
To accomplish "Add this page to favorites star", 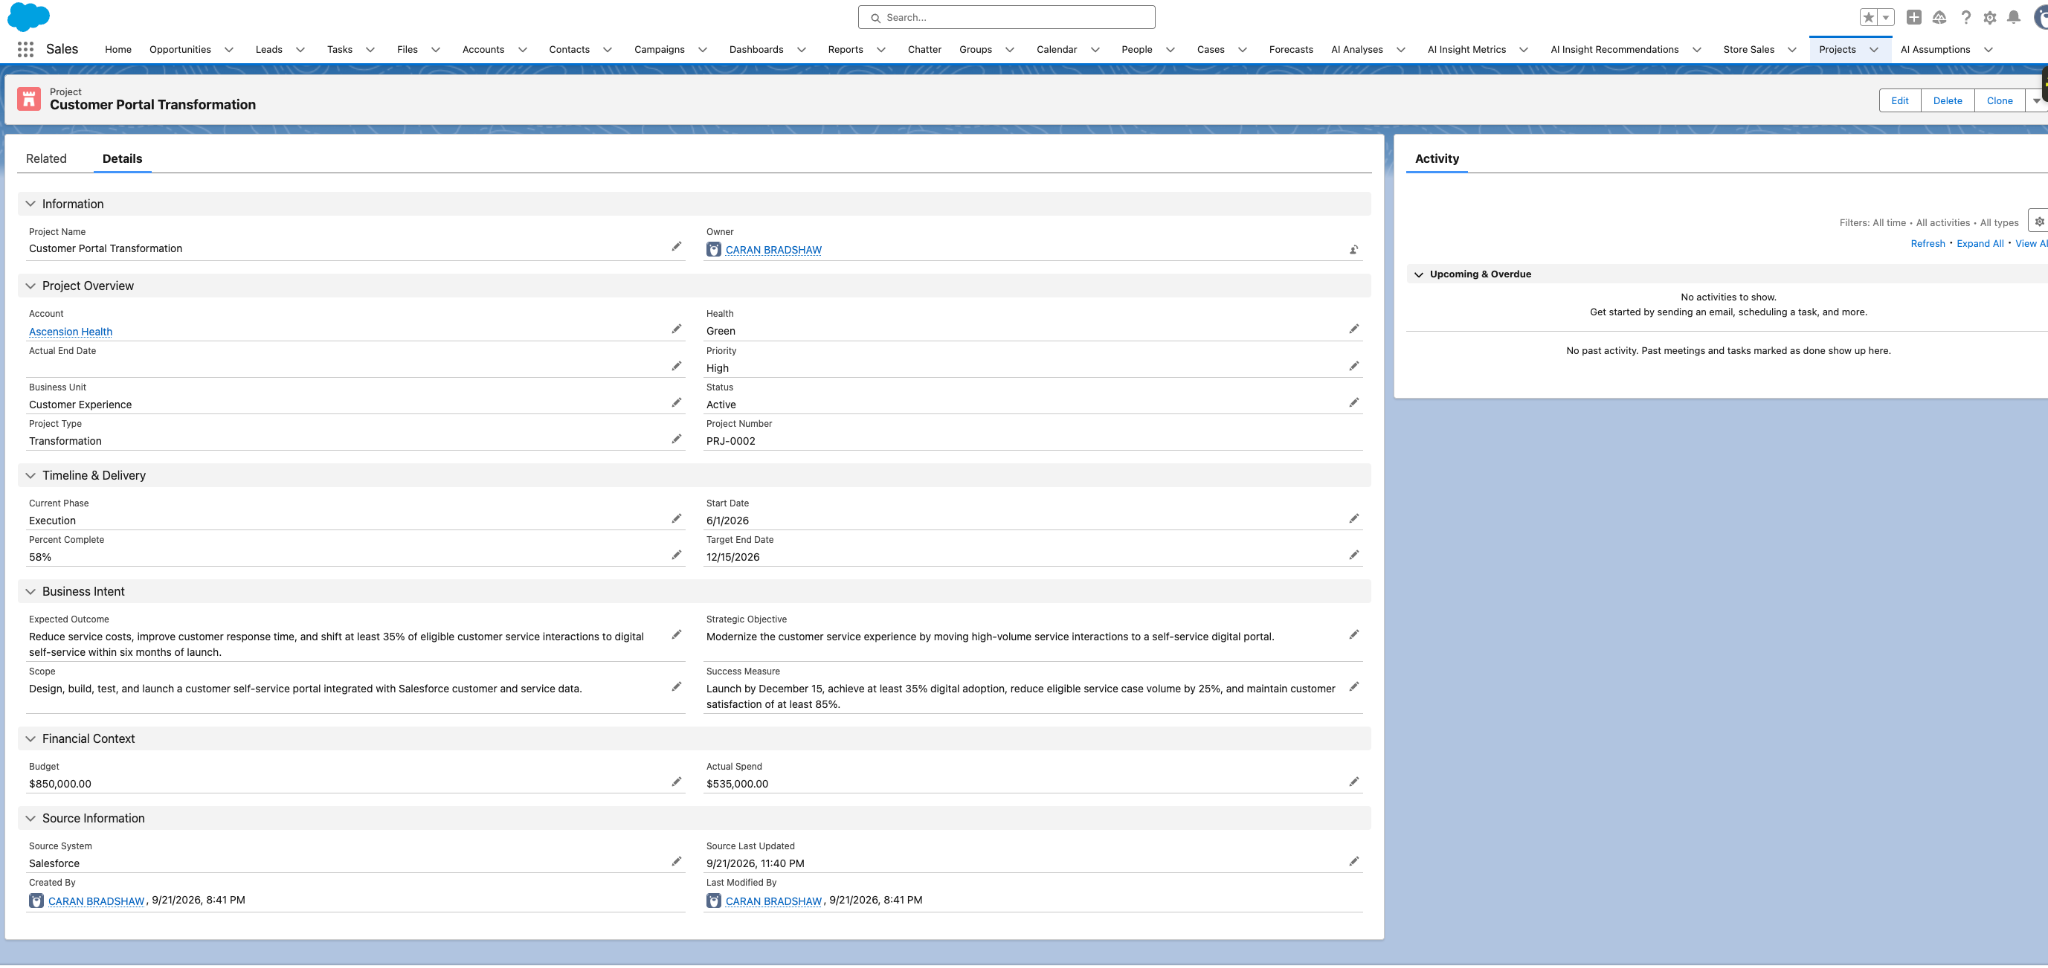I will pyautogui.click(x=1868, y=17).
